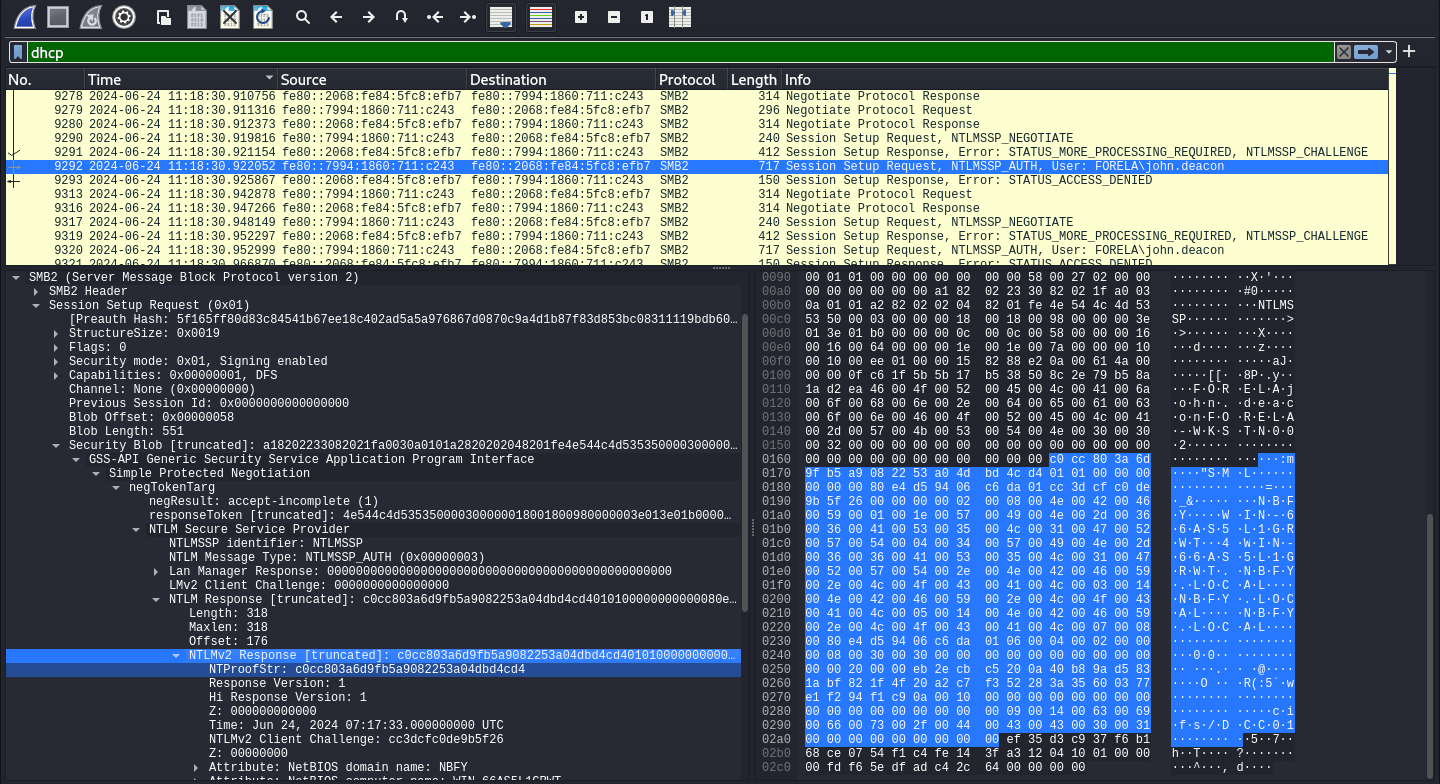Viewport: 1440px width, 784px height.
Task: Toggle packet list colorization
Action: [x=541, y=17]
